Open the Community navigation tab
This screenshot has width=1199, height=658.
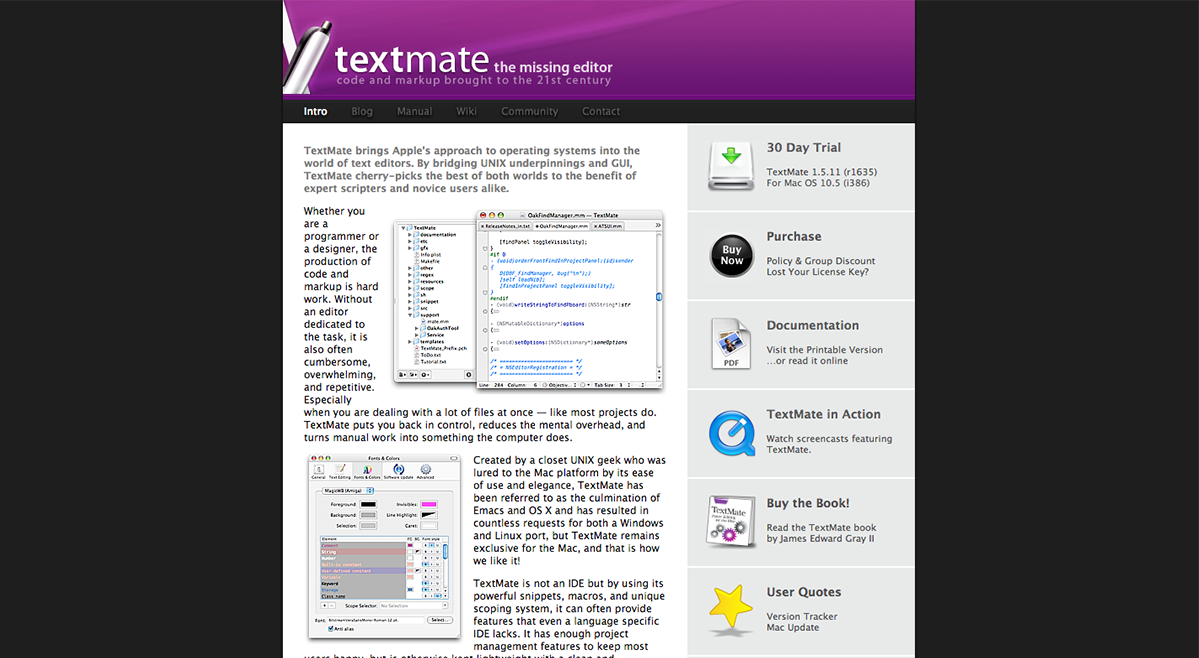(x=529, y=112)
